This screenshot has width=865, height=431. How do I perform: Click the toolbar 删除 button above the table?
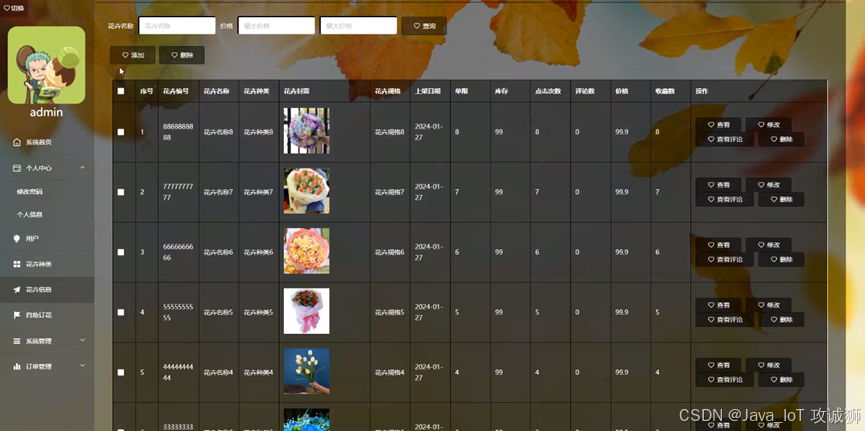pos(182,55)
